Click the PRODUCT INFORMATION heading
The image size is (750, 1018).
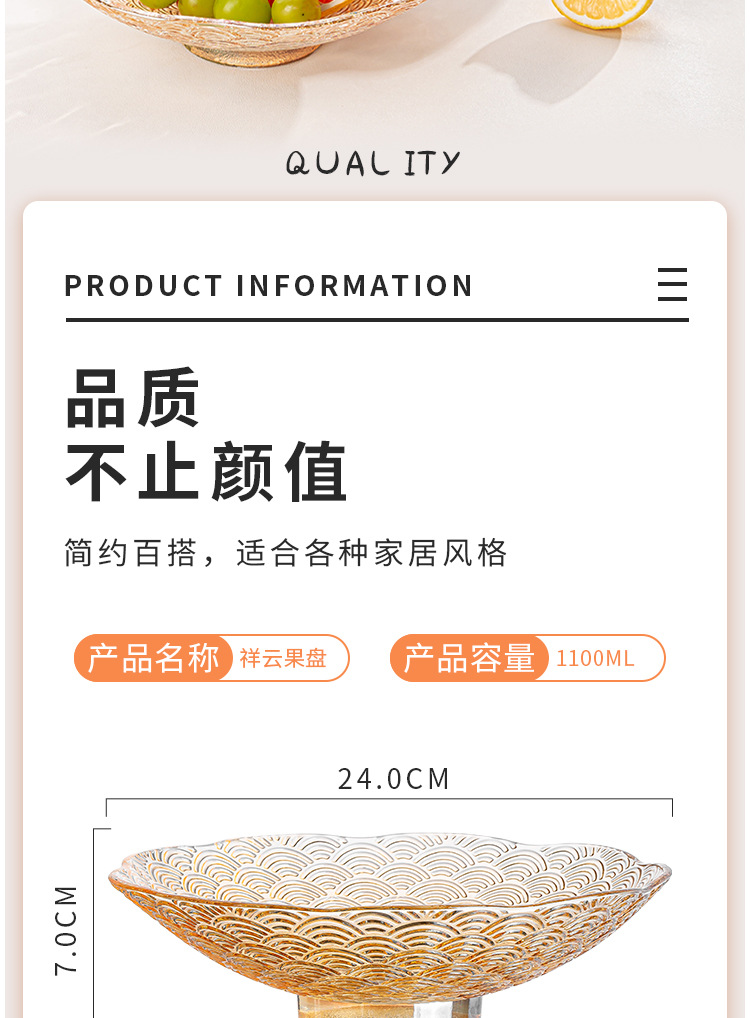[x=269, y=286]
